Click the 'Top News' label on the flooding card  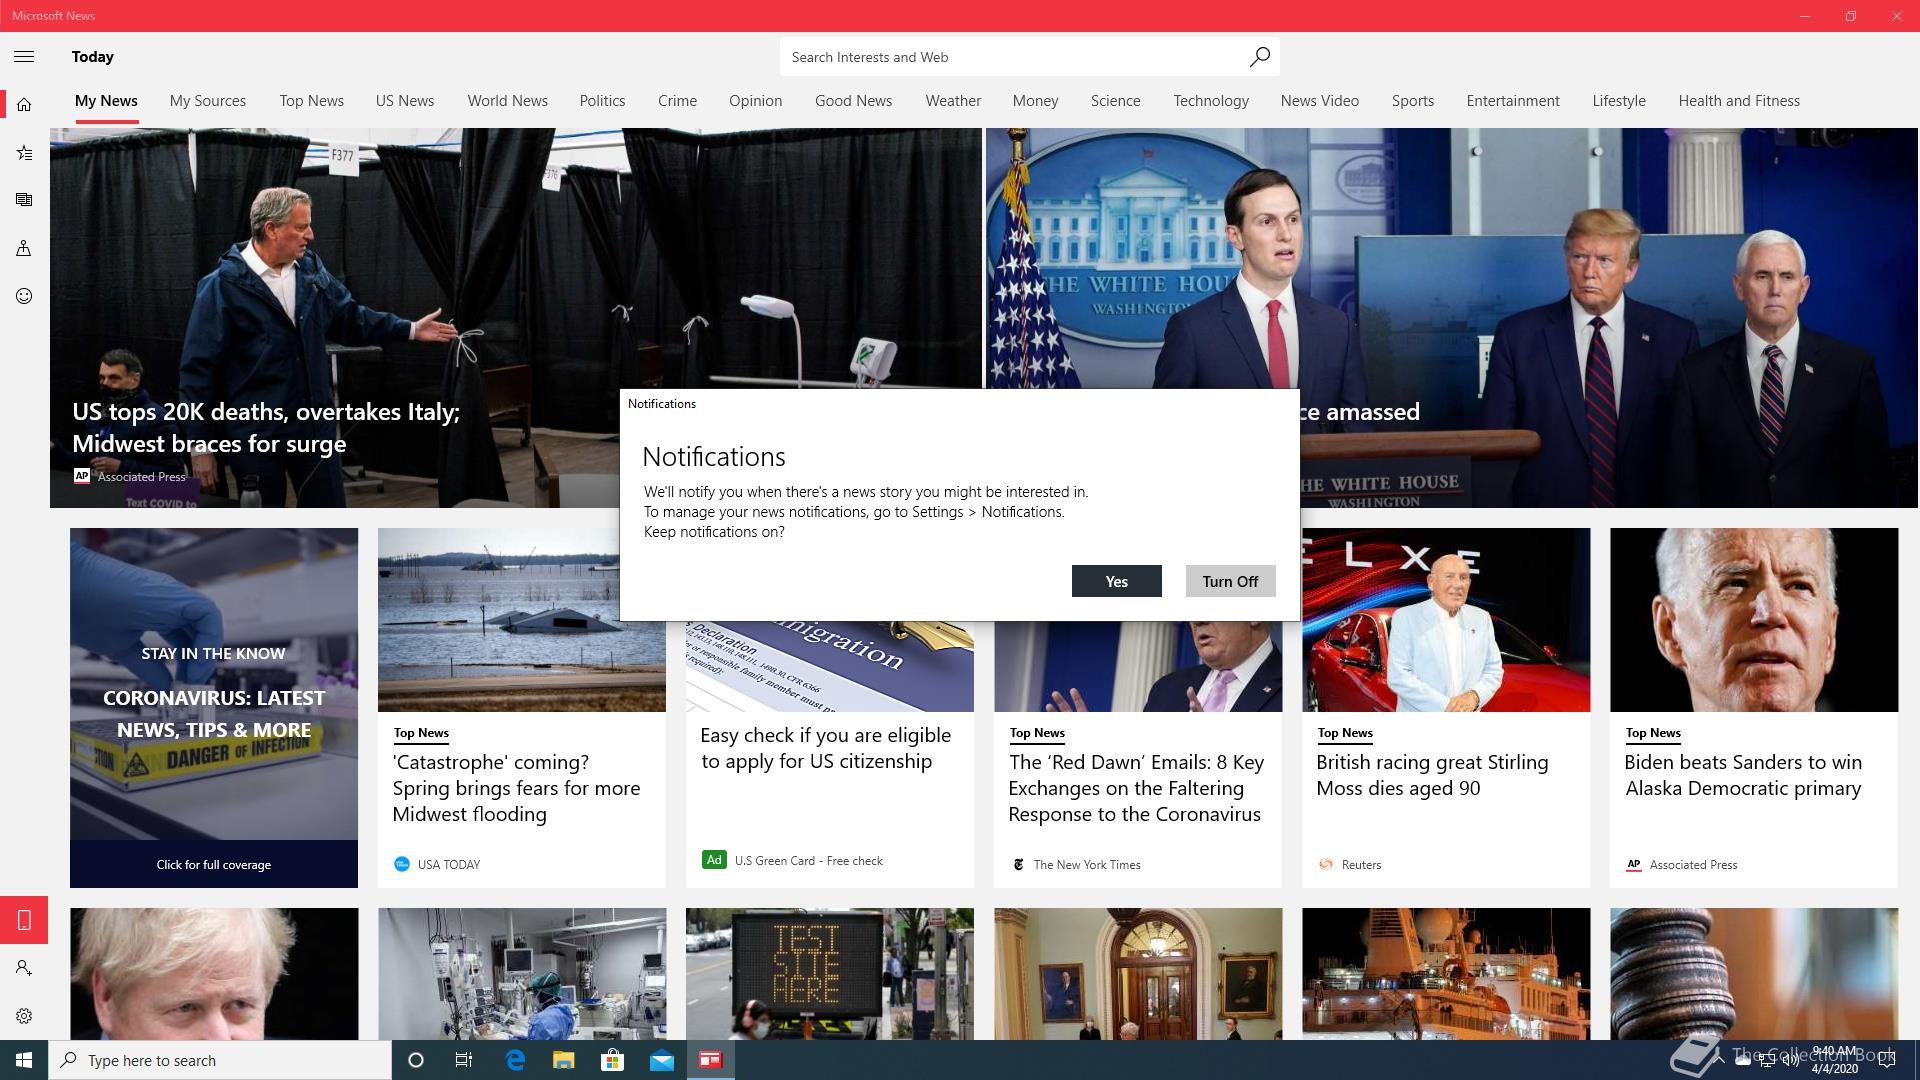click(421, 733)
